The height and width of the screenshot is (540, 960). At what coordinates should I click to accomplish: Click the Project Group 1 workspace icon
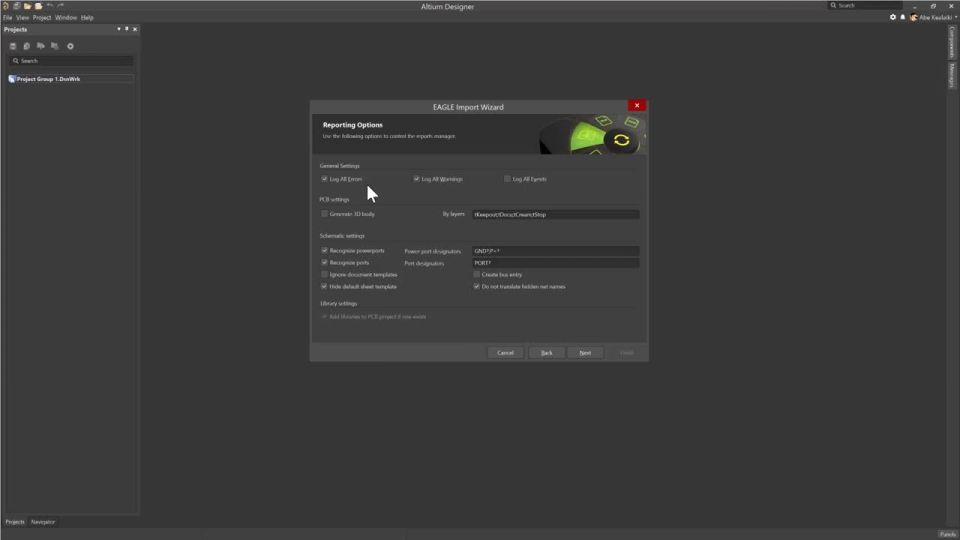(x=12, y=79)
